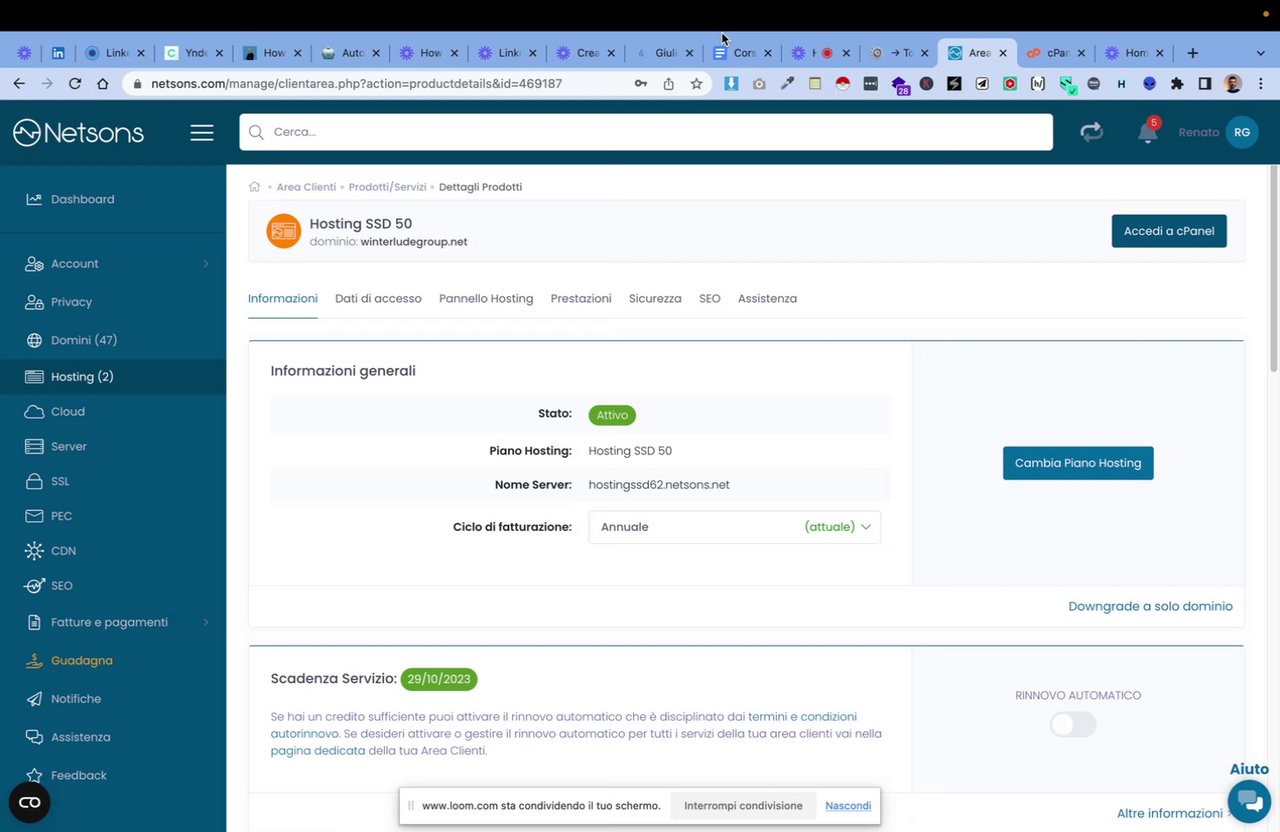Image resolution: width=1280 pixels, height=832 pixels.
Task: Enable the Rinnovo Automatico switch
Action: [1073, 725]
